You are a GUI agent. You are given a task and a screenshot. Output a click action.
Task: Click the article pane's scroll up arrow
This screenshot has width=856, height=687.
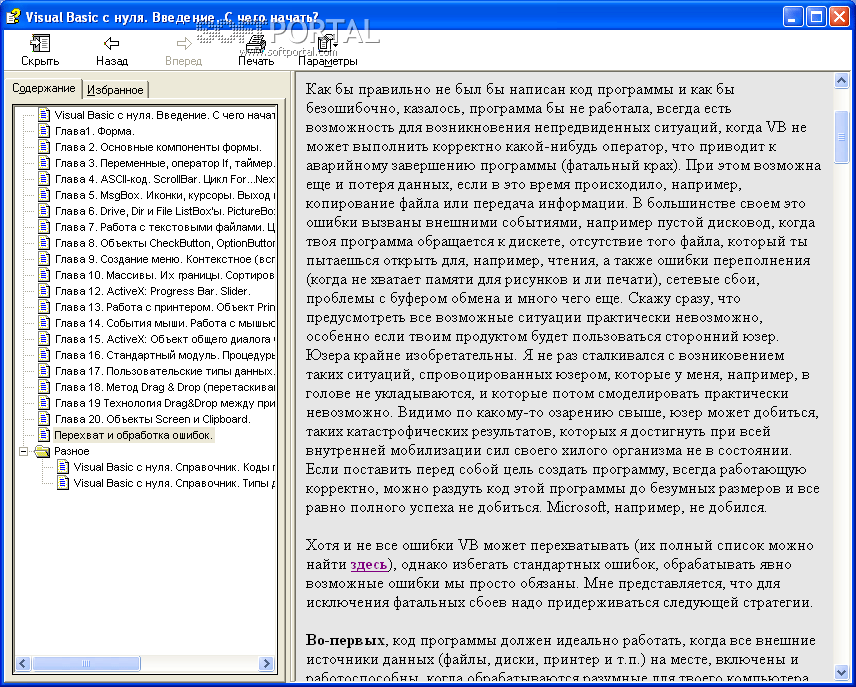[x=841, y=81]
